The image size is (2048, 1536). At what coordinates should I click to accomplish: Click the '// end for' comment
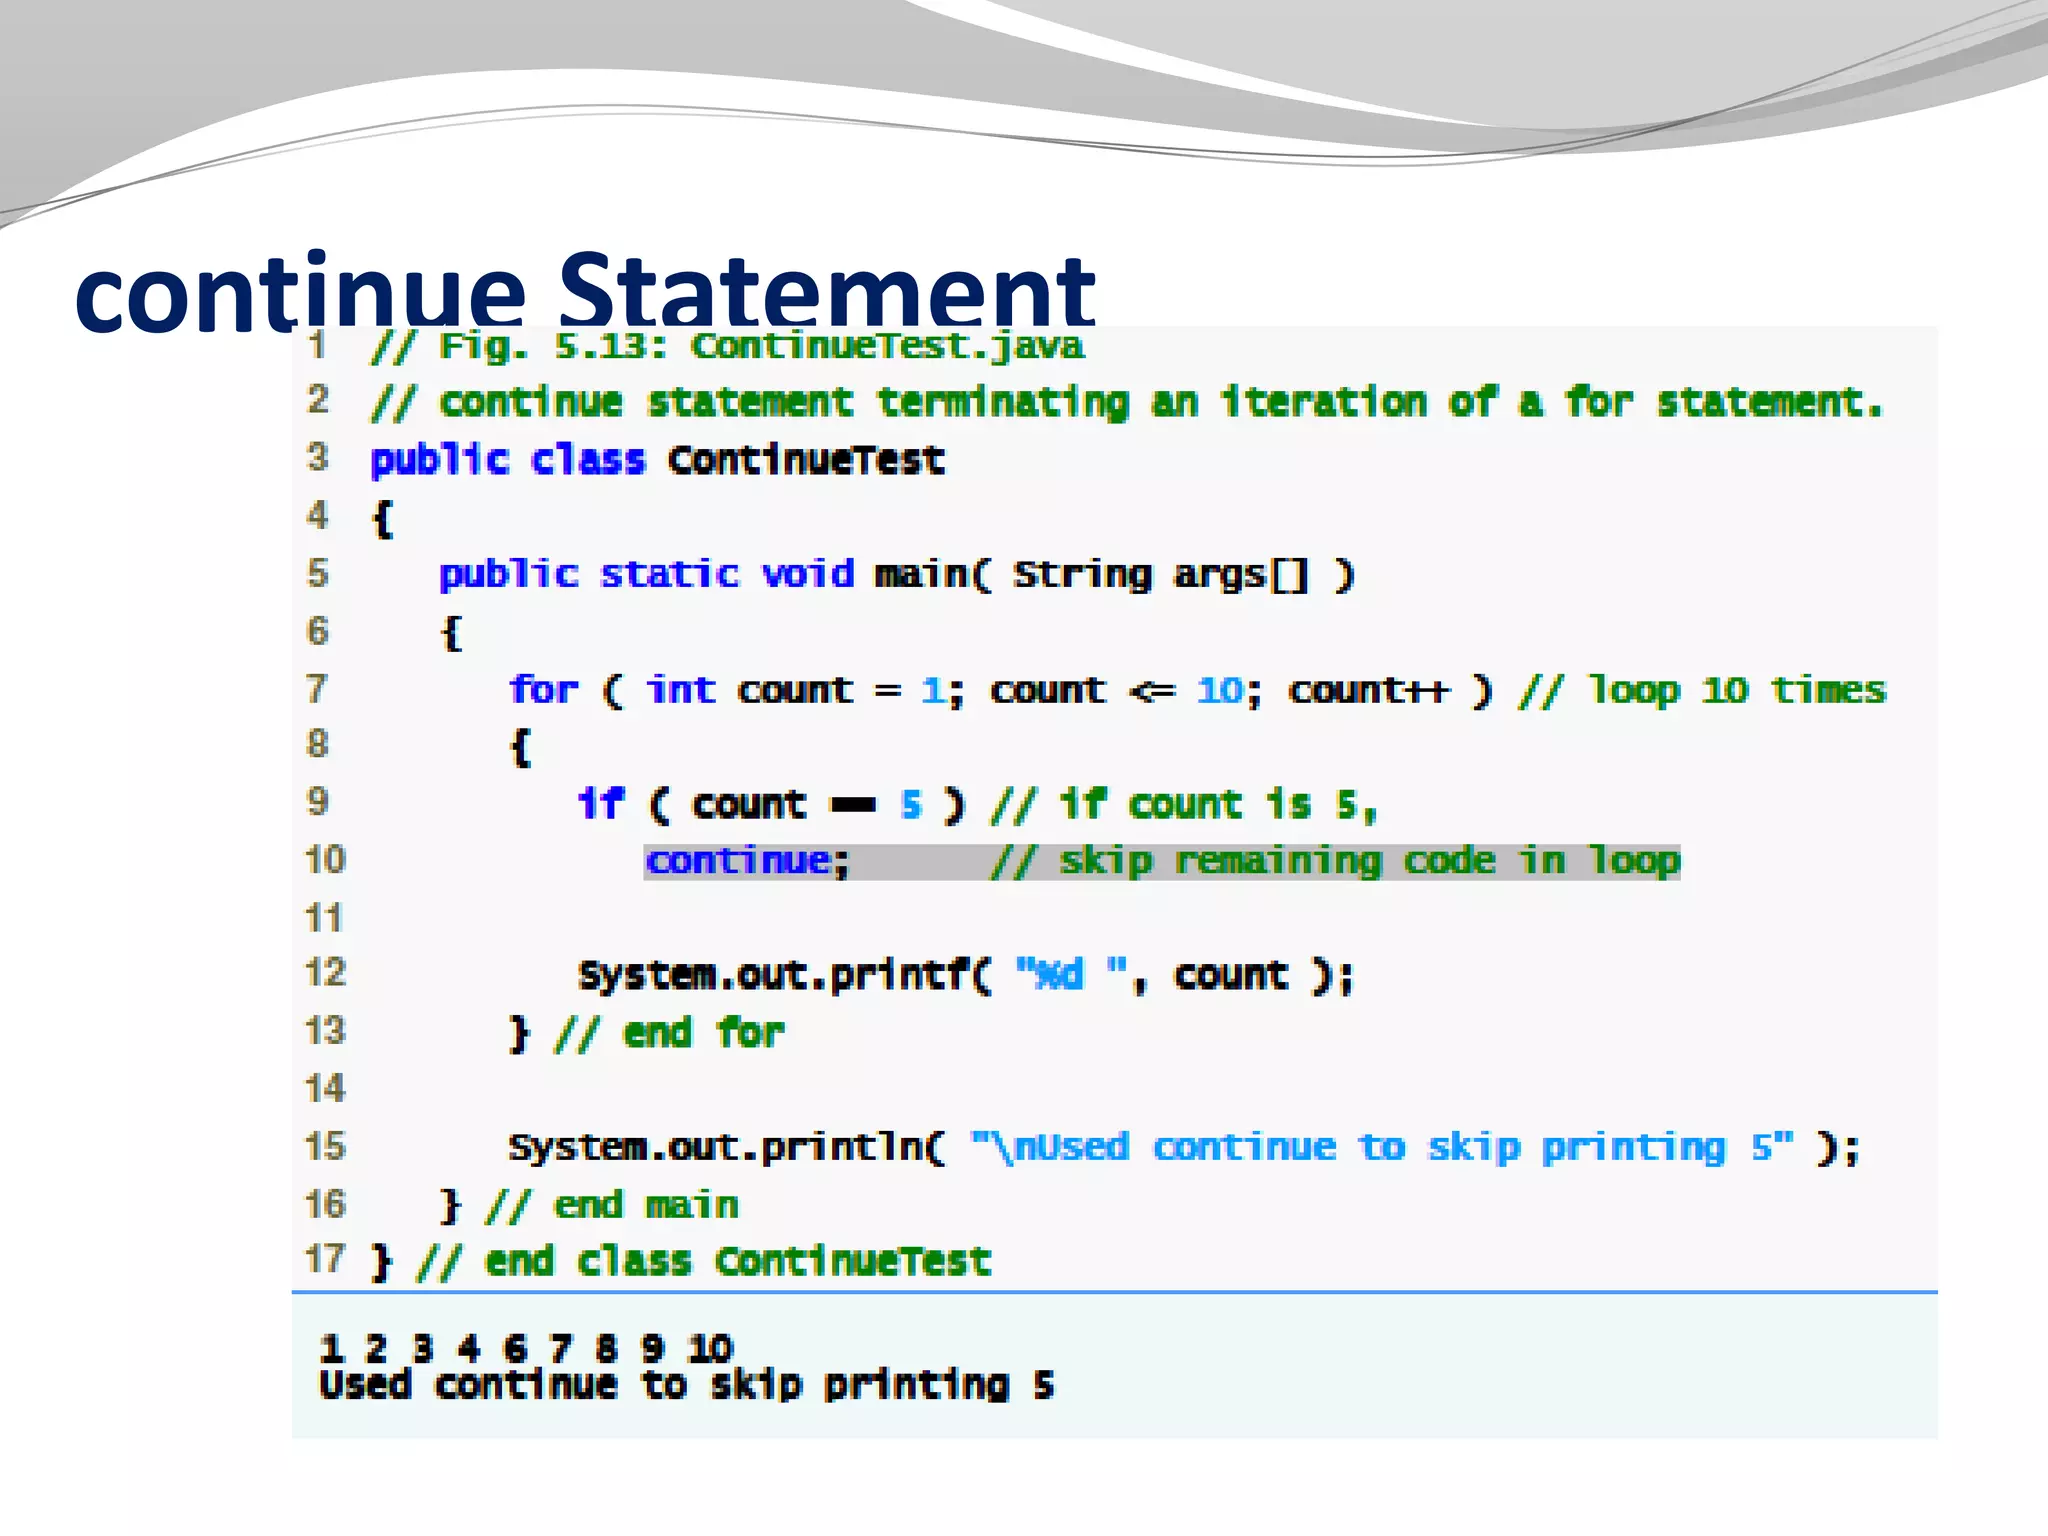(x=669, y=1033)
